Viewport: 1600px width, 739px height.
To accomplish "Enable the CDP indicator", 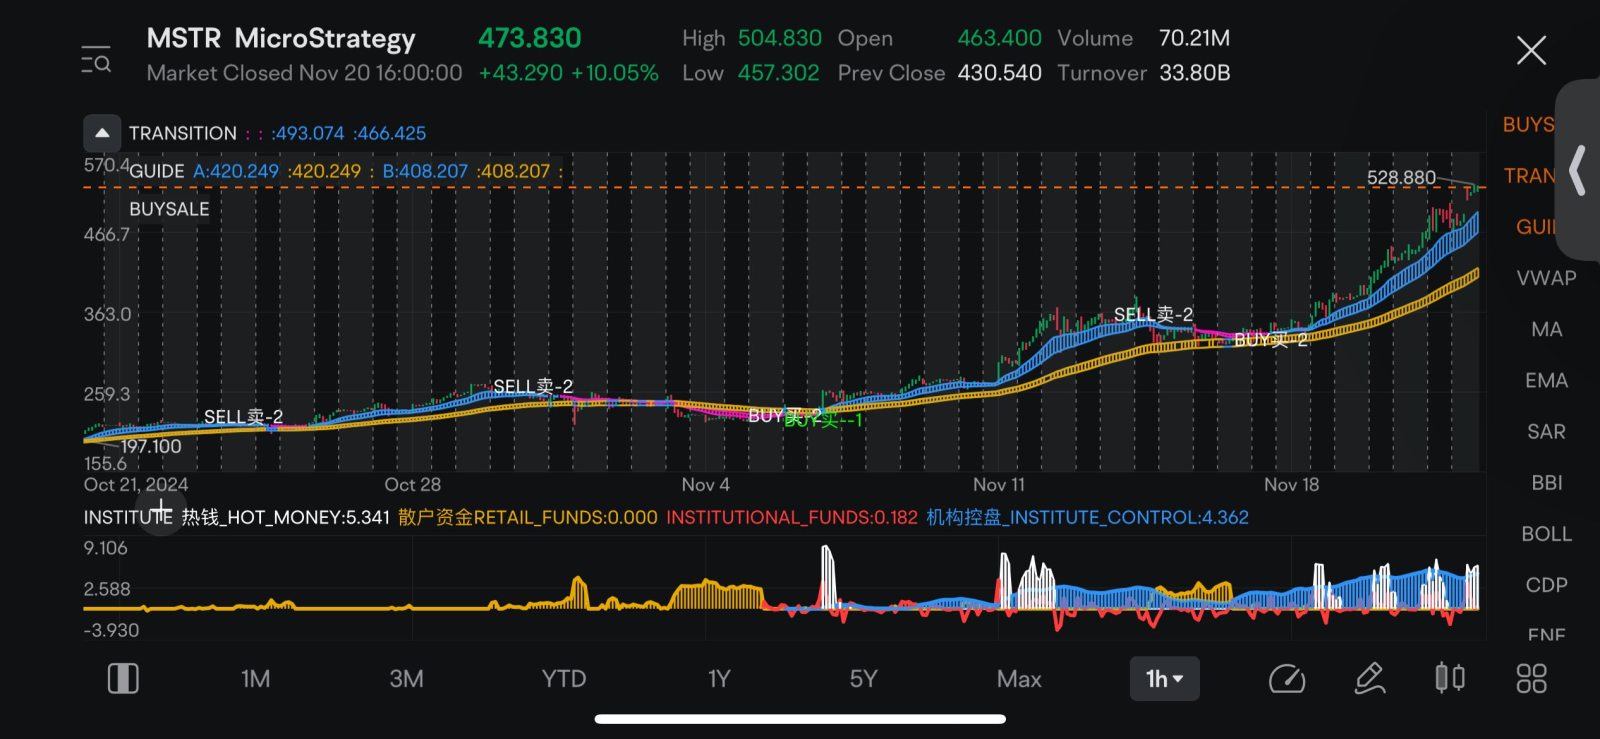I will [x=1546, y=584].
